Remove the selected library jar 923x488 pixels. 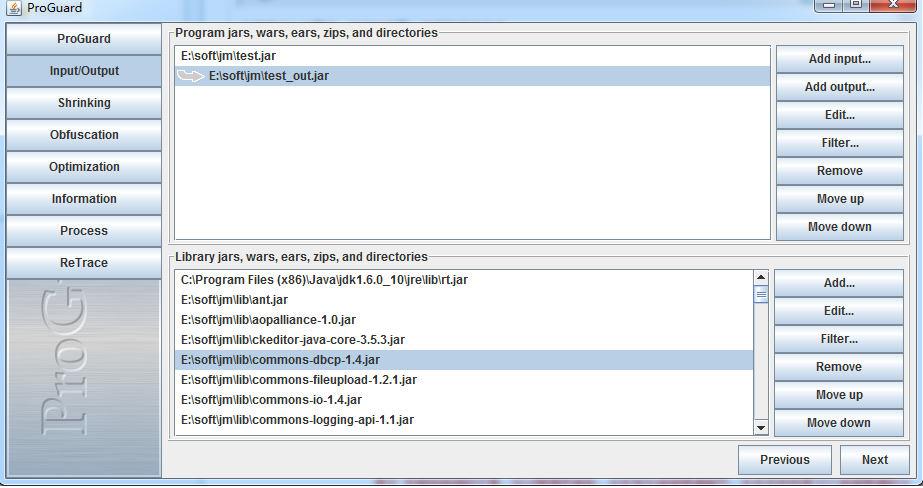[x=839, y=367]
